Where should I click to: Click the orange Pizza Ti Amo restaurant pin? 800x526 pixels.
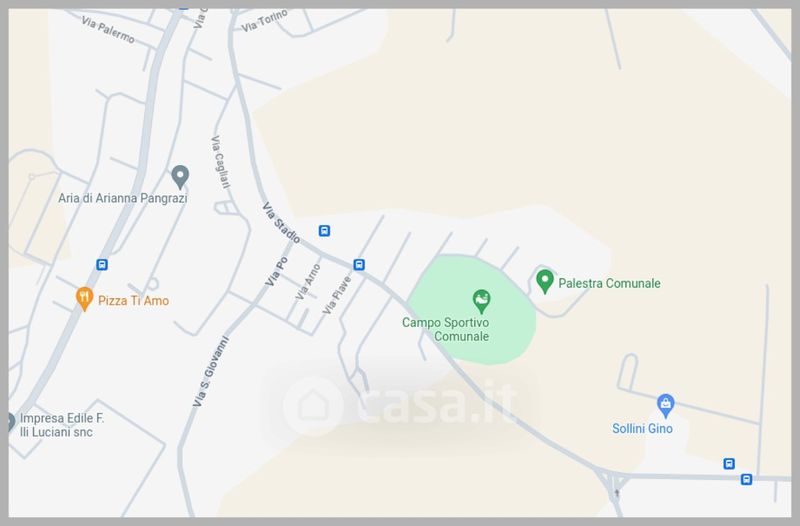(x=84, y=299)
